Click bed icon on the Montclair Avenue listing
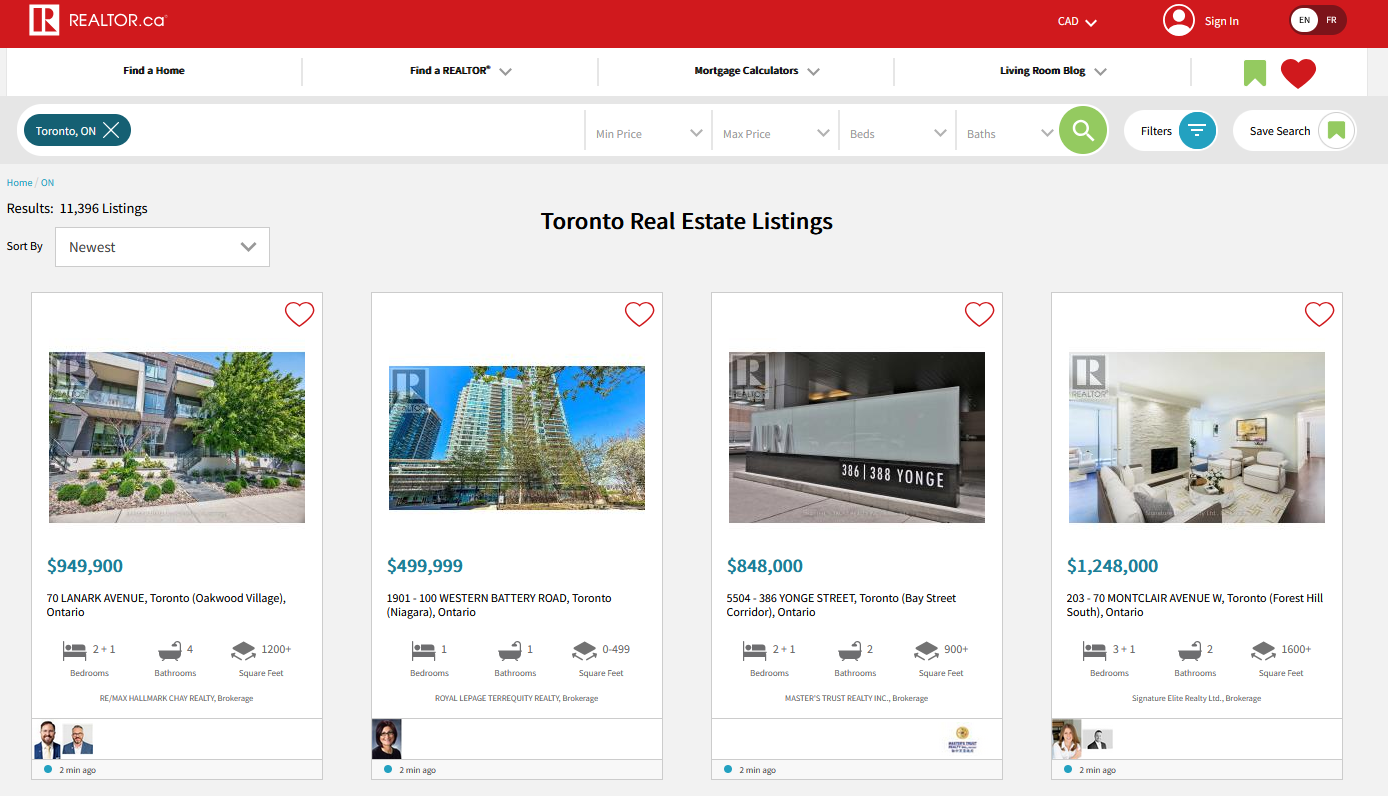The height and width of the screenshot is (796, 1388). (1095, 650)
